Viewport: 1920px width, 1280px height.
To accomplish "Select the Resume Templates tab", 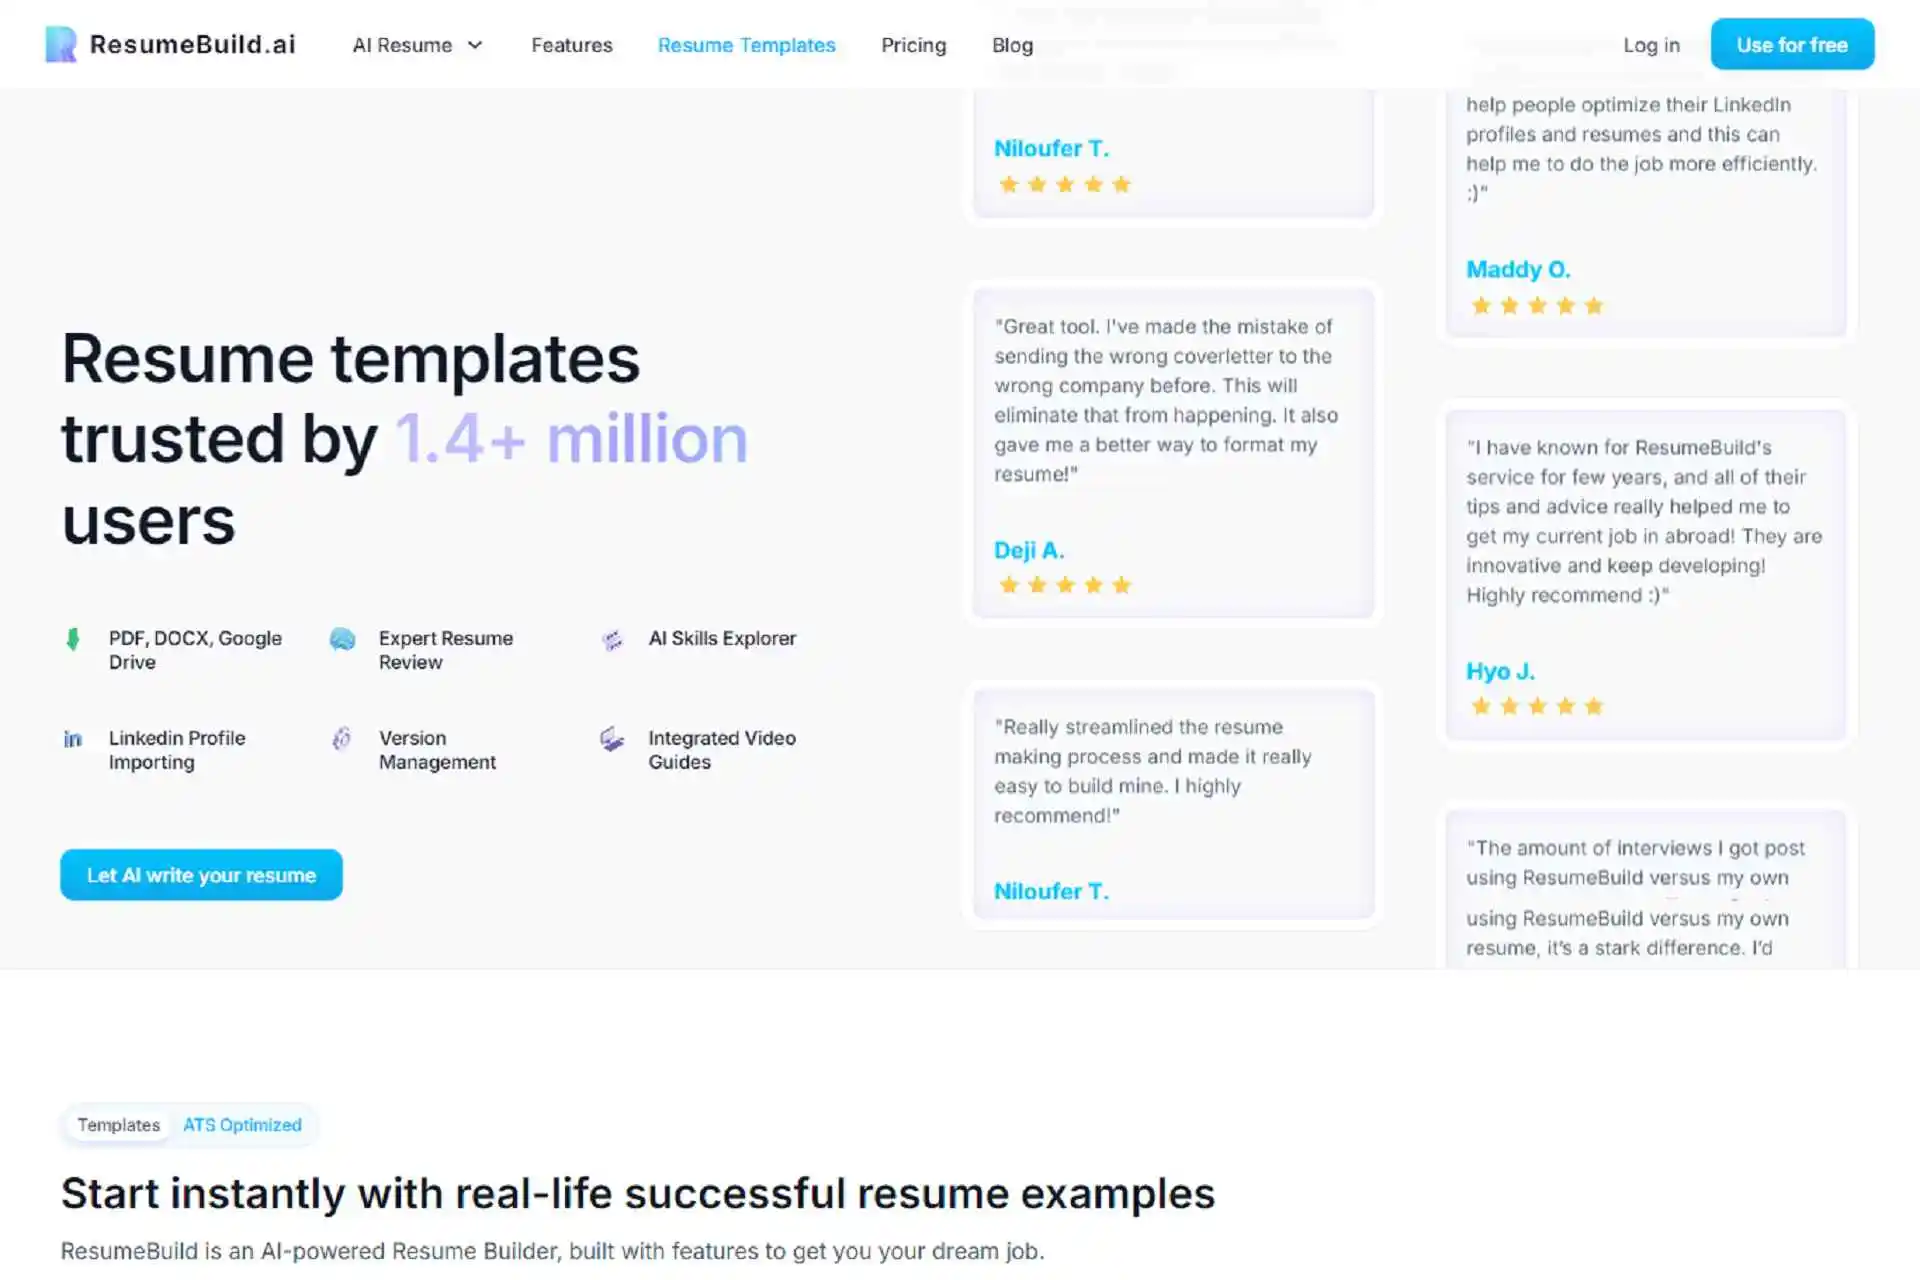I will point(746,44).
